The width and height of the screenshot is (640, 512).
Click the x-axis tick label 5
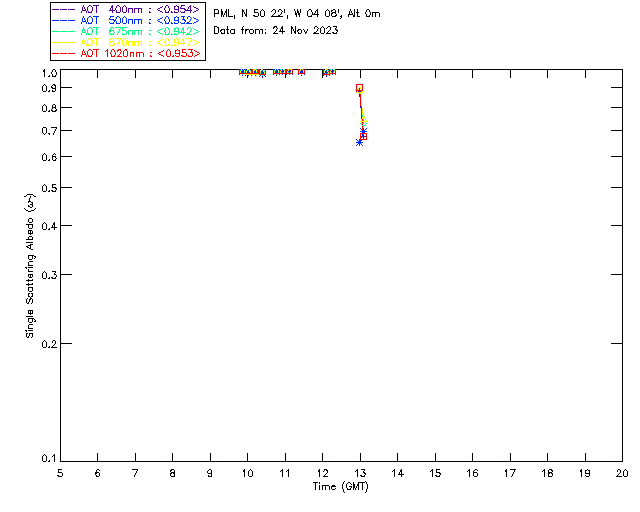click(x=60, y=474)
